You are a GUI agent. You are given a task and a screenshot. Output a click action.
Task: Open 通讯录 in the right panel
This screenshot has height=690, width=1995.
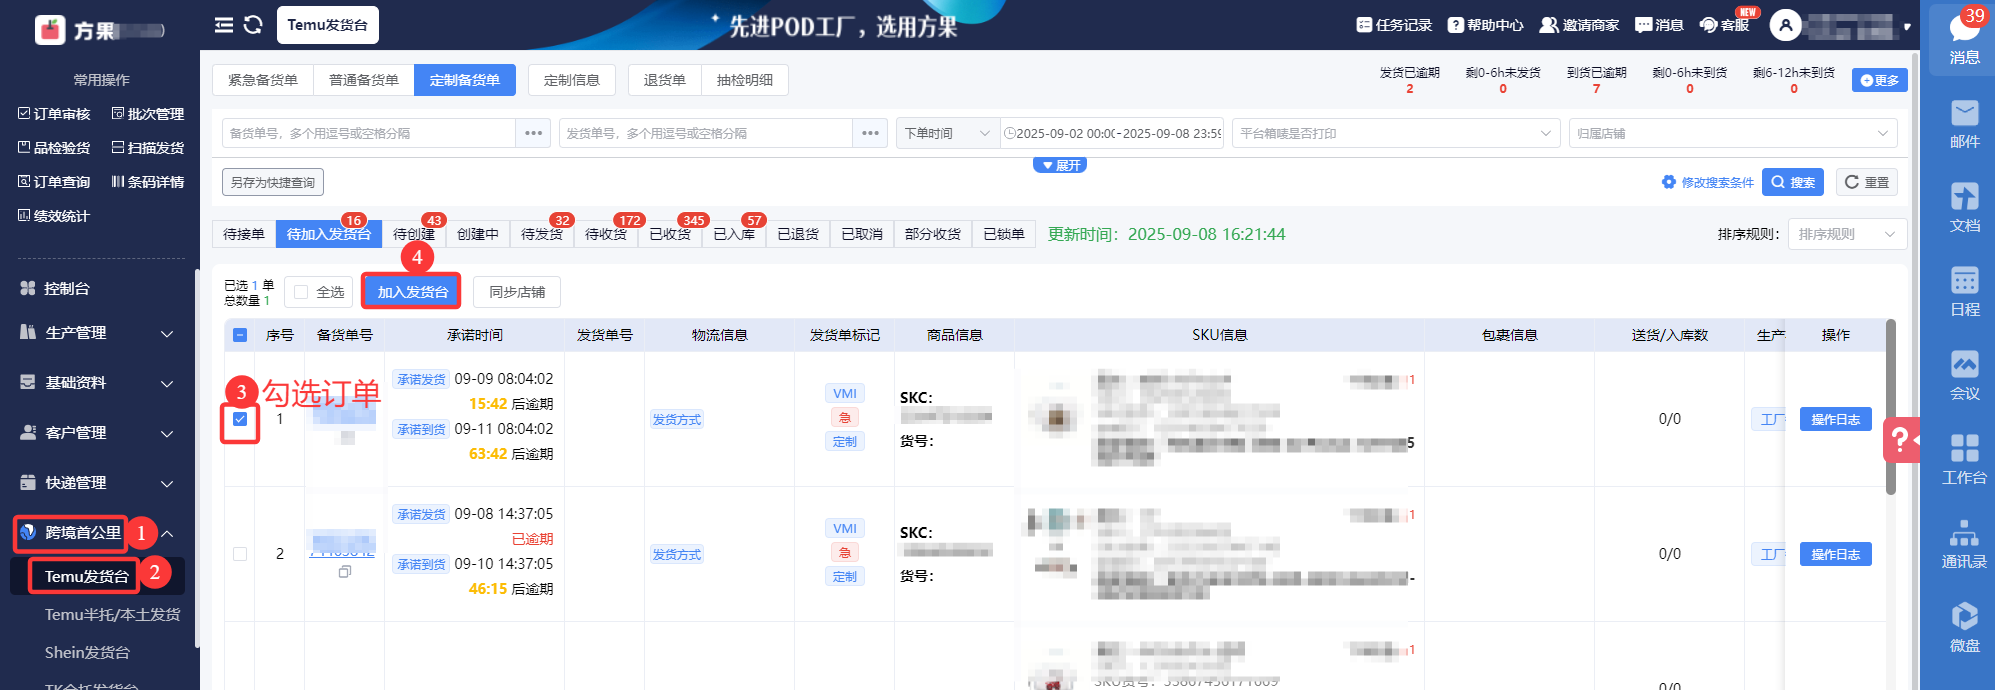click(1964, 544)
